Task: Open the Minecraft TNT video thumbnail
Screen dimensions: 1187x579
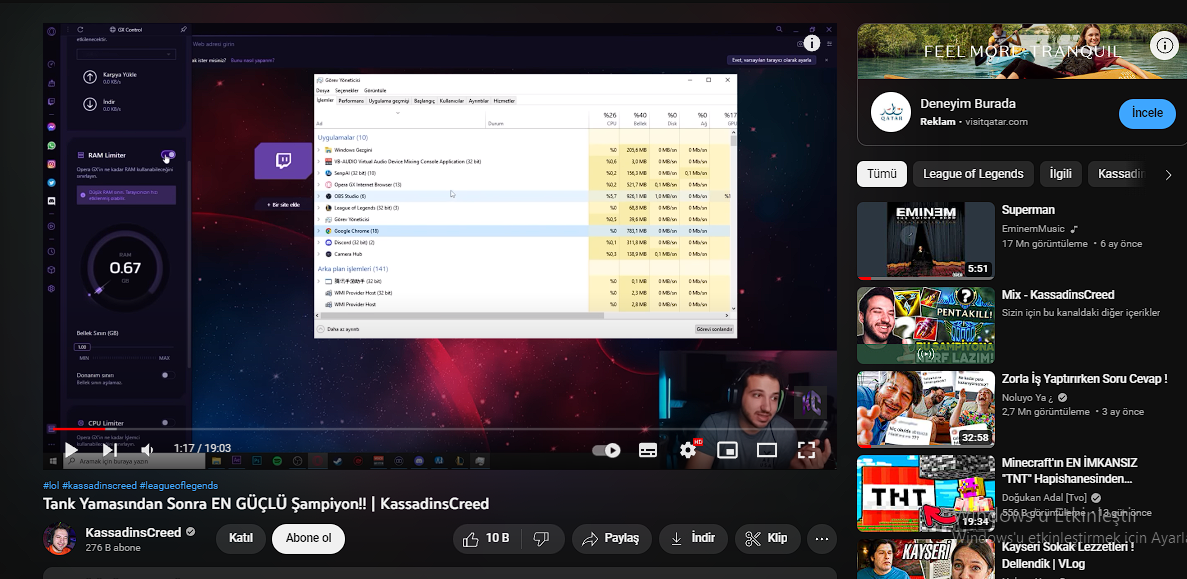Action: coord(926,493)
